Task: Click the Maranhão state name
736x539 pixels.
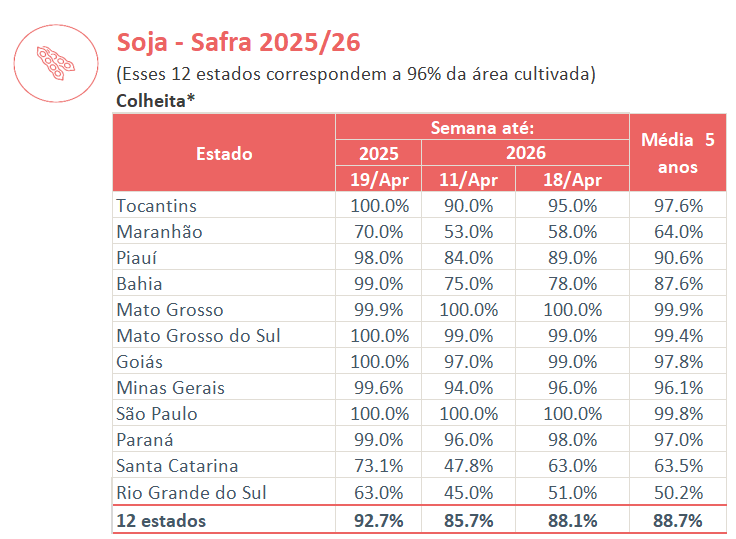Action: click(x=159, y=232)
